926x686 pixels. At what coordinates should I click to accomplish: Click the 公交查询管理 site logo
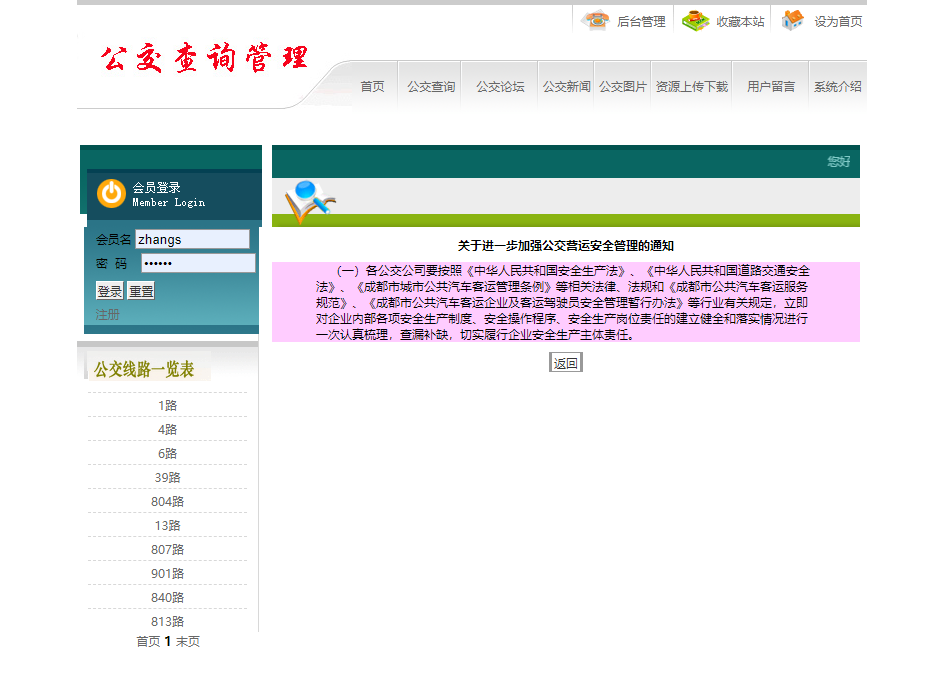click(204, 58)
